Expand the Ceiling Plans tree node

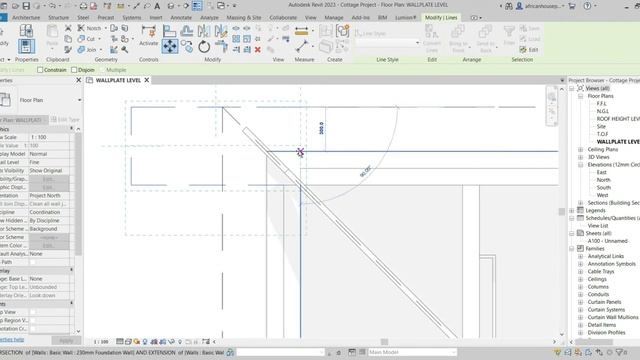click(x=580, y=149)
